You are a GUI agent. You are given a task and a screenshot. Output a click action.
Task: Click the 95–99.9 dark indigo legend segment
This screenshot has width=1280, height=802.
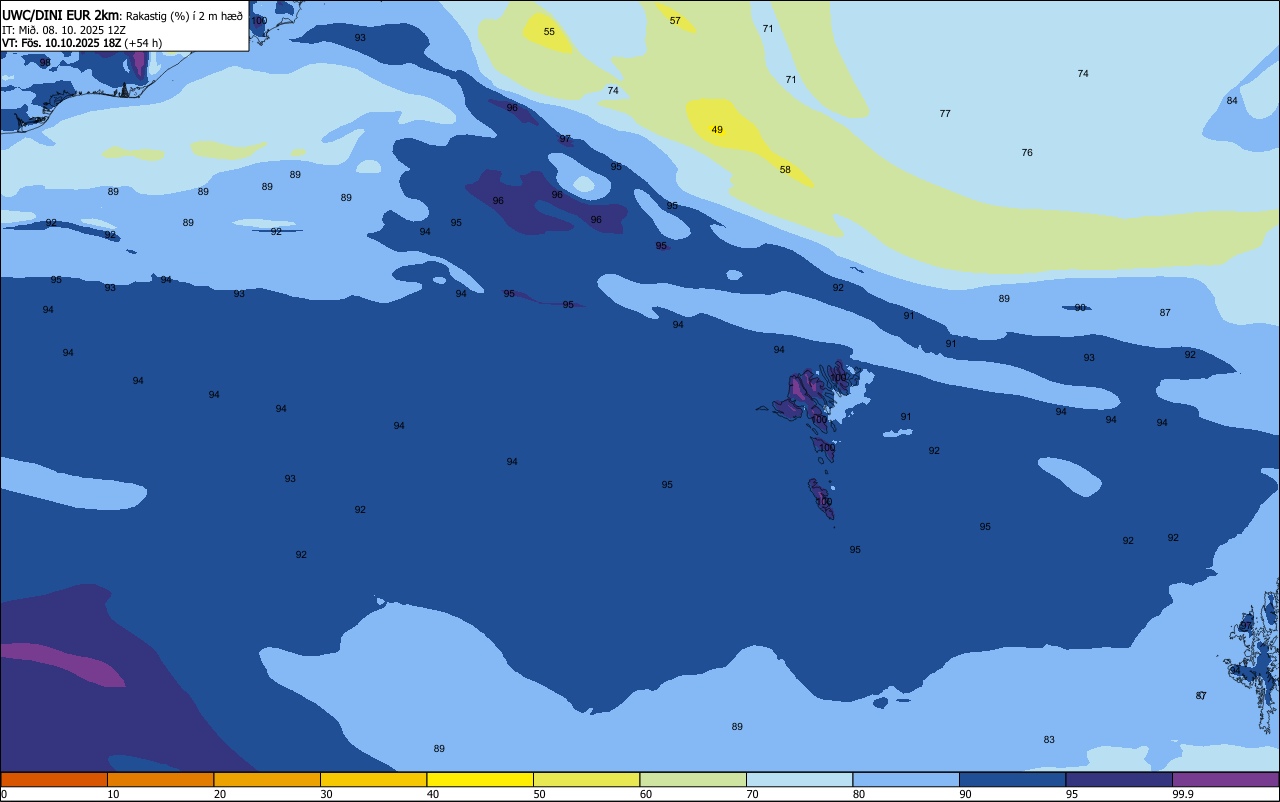tap(1119, 779)
